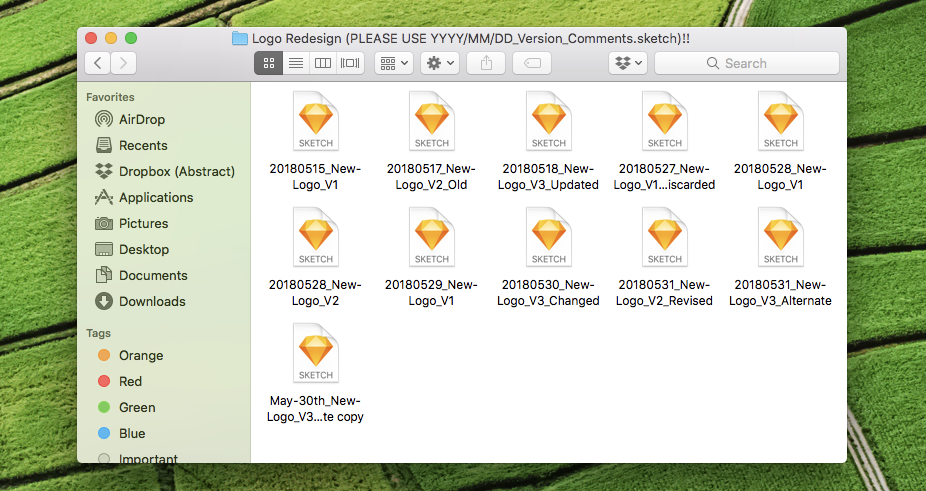Open the item arrangement dropdown
Screen dimensions: 926x491
point(394,63)
